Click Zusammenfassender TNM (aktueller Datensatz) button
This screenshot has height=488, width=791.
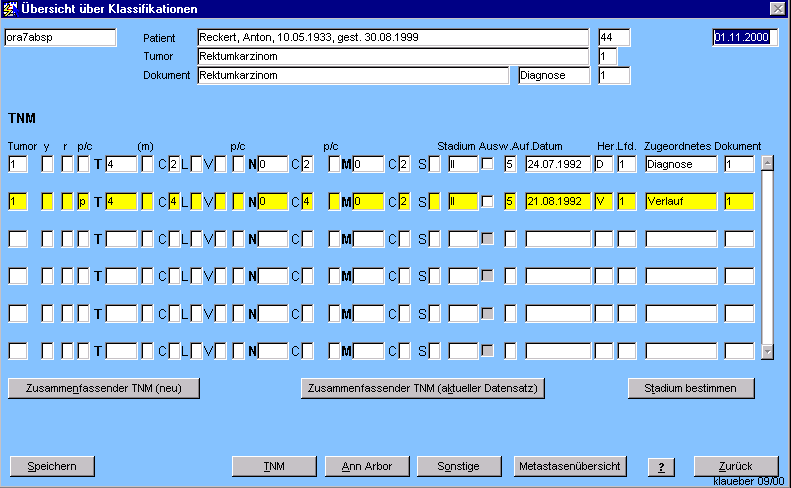[422, 388]
